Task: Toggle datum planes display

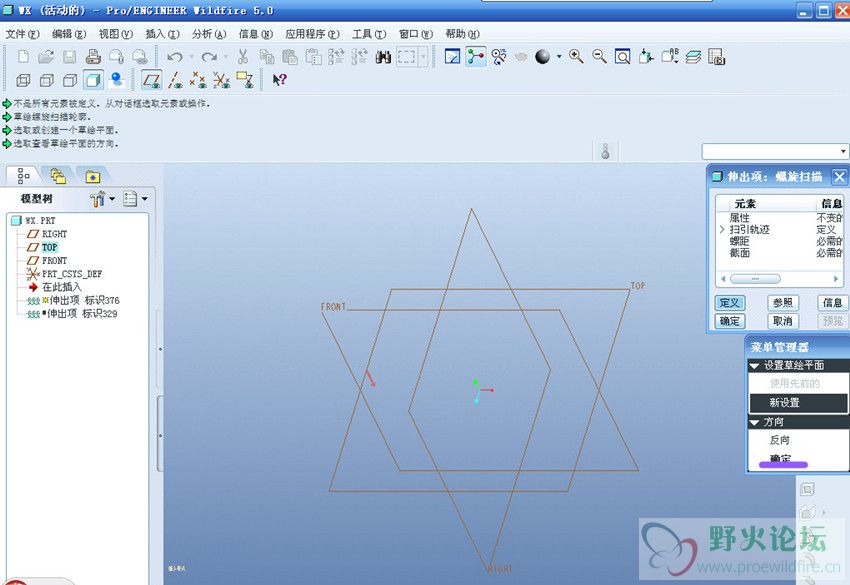Action: [x=151, y=80]
